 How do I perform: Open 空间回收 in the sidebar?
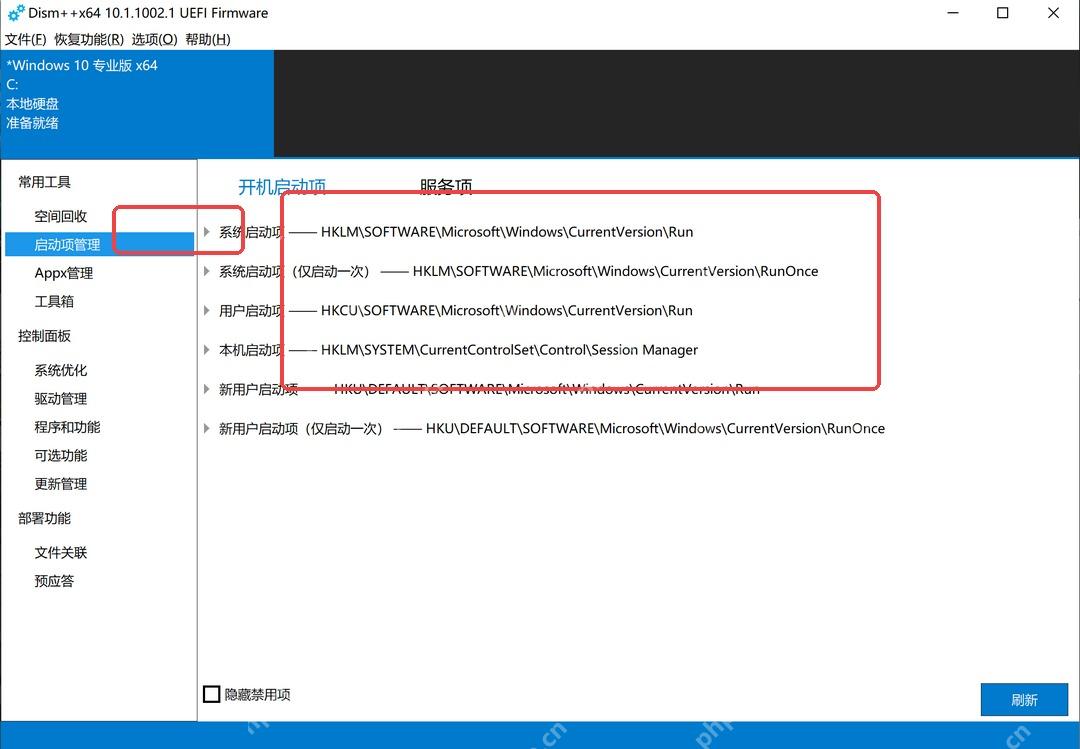tap(61, 216)
